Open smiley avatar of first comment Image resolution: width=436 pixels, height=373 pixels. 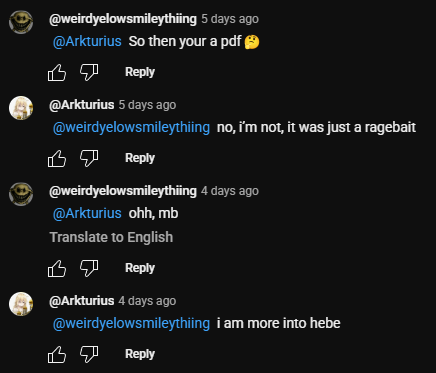21,22
